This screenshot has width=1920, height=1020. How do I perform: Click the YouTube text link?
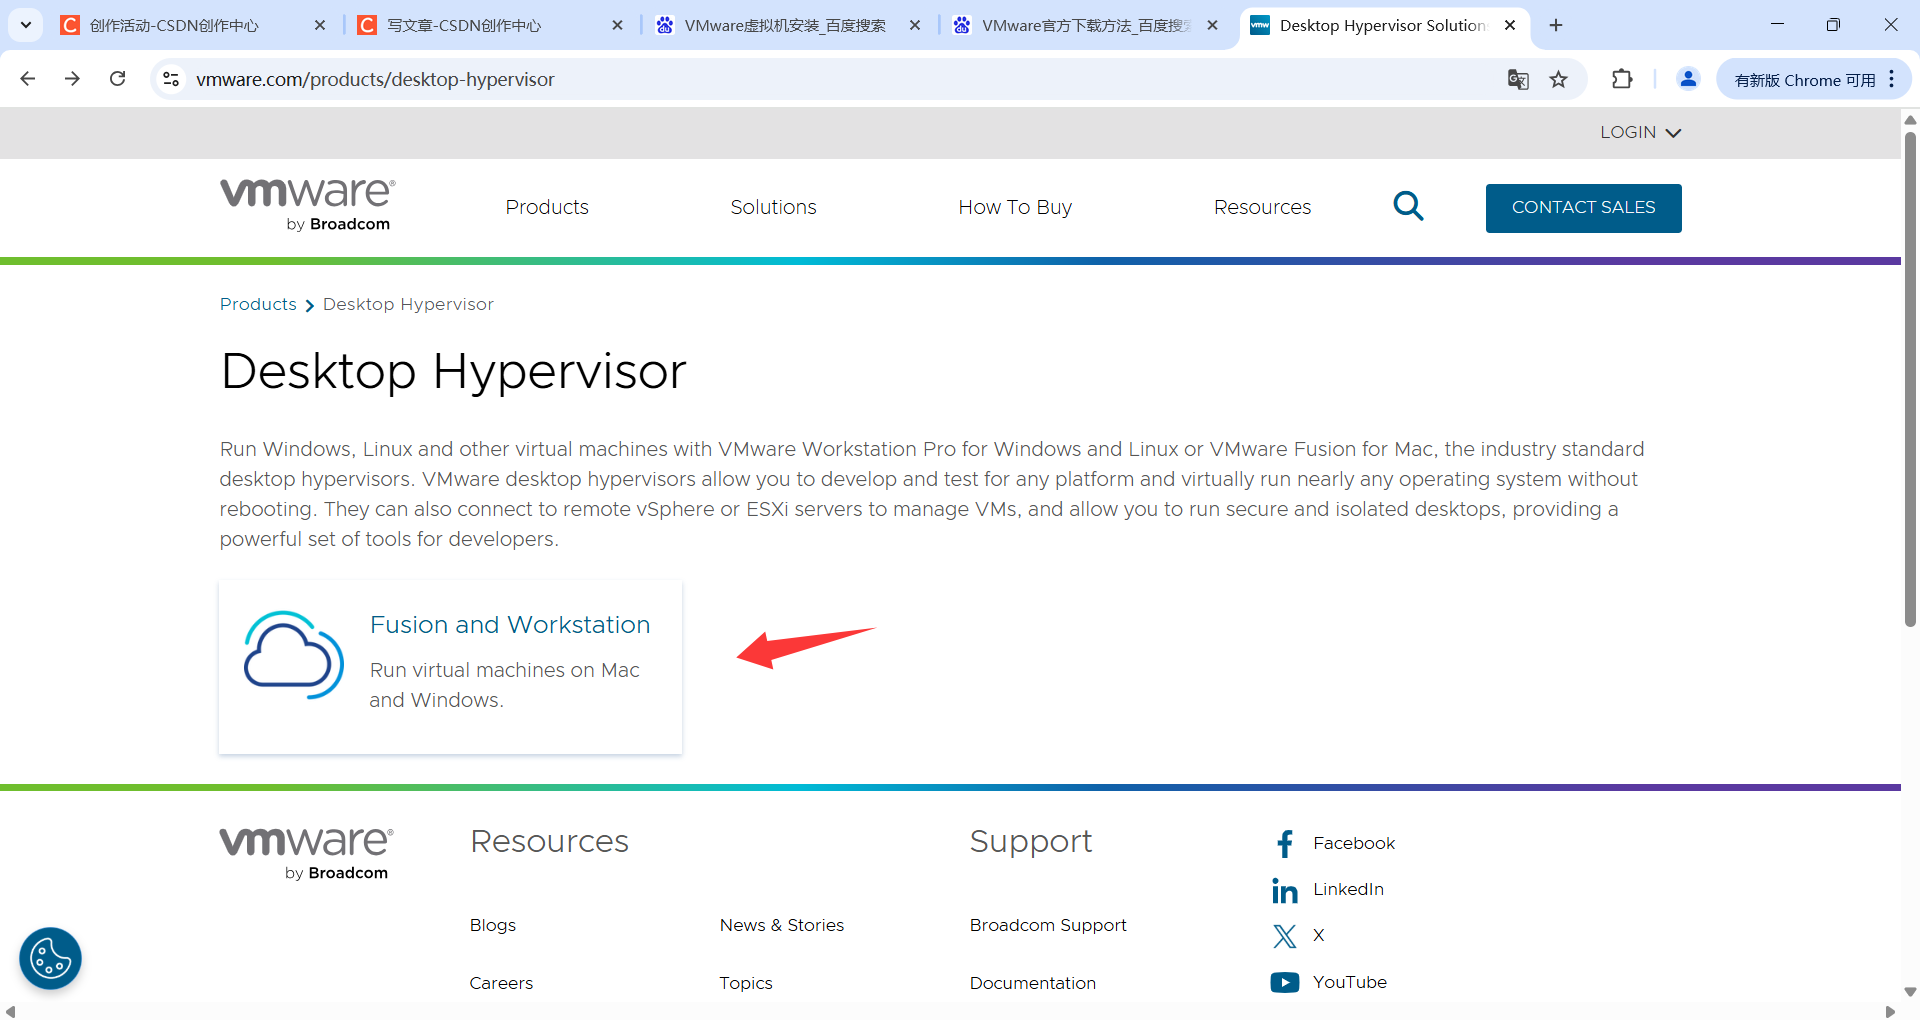1350,983
